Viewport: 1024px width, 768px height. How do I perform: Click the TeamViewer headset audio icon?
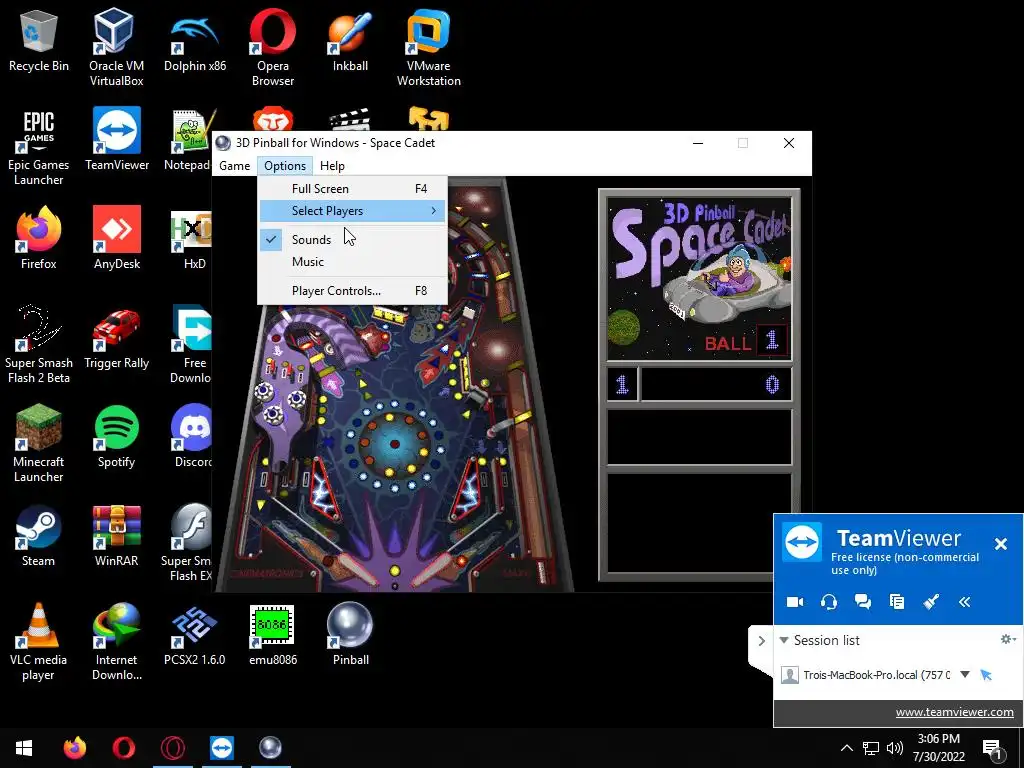click(x=829, y=602)
